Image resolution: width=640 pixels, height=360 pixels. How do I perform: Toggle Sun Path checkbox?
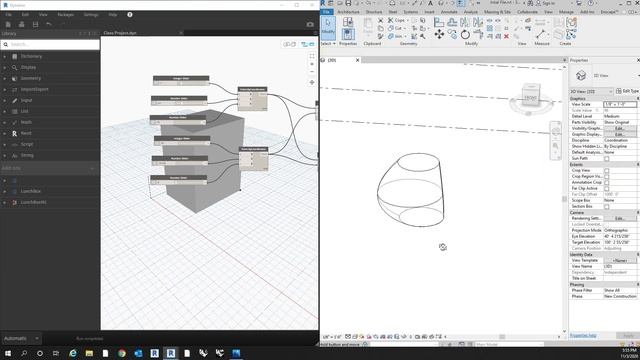pyautogui.click(x=607, y=158)
